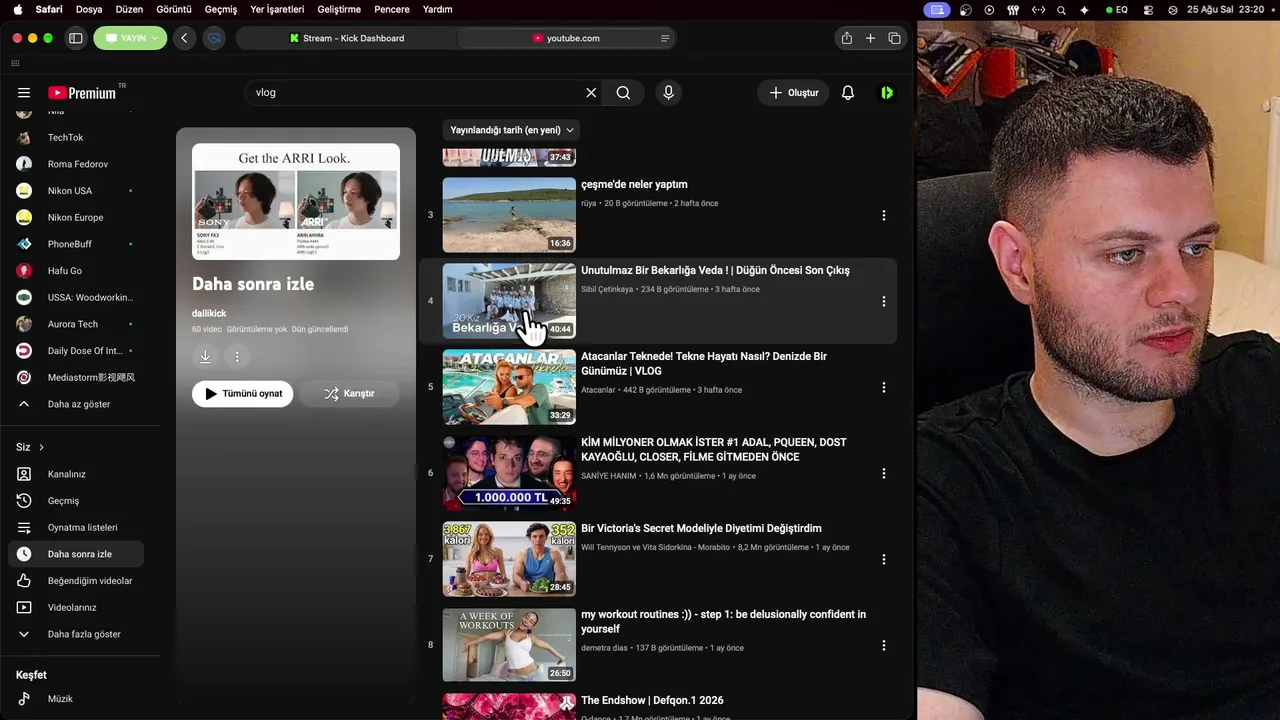Open the PhoneBuff subscription channel
Screen dimensions: 1280x720
(x=76, y=244)
